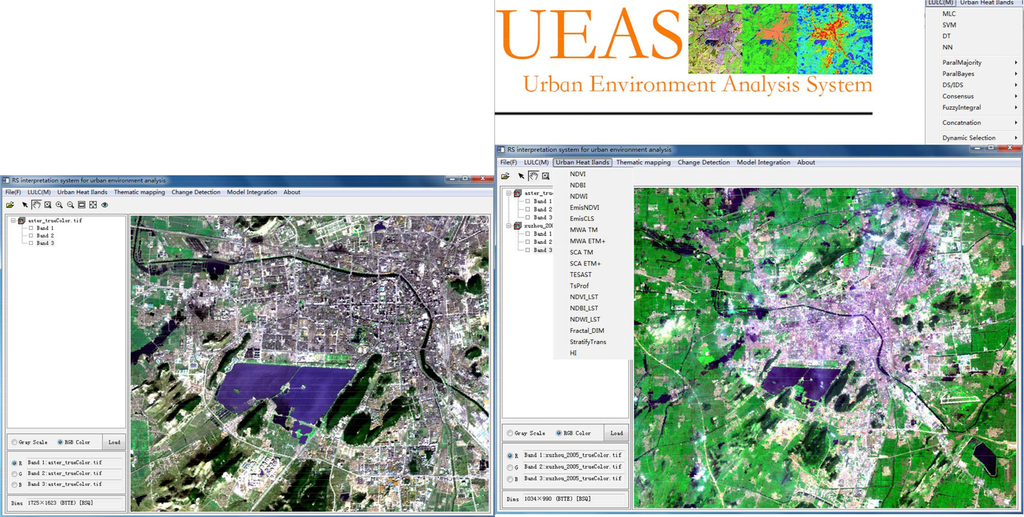The width and height of the screenshot is (1024, 517).
Task: Activate the pan hand tool in the aster window
Action: pos(36,204)
